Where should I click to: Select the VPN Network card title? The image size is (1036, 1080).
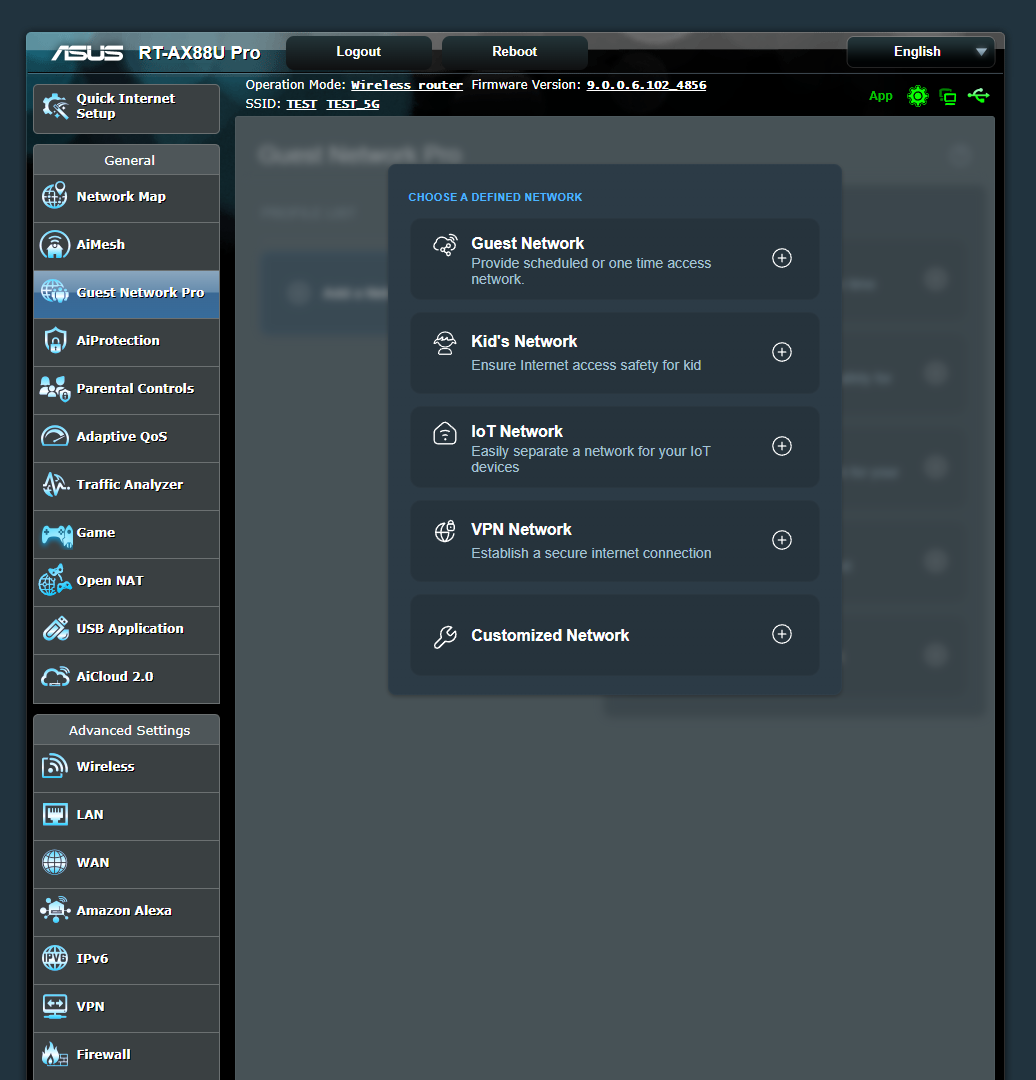[x=521, y=529]
